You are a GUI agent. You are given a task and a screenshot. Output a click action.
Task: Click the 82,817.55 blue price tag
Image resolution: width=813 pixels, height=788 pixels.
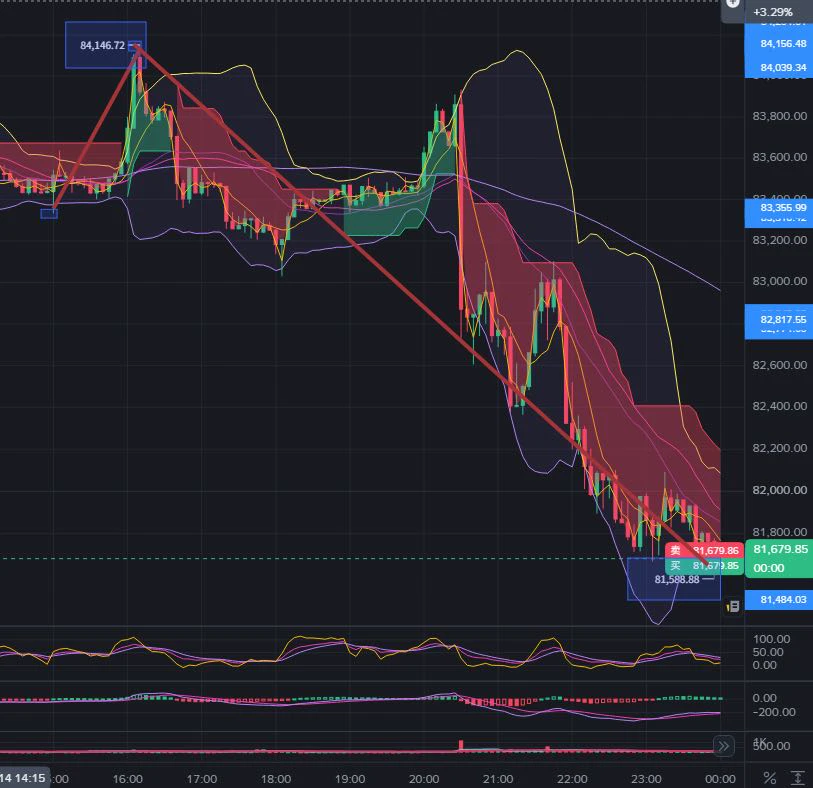click(x=783, y=319)
